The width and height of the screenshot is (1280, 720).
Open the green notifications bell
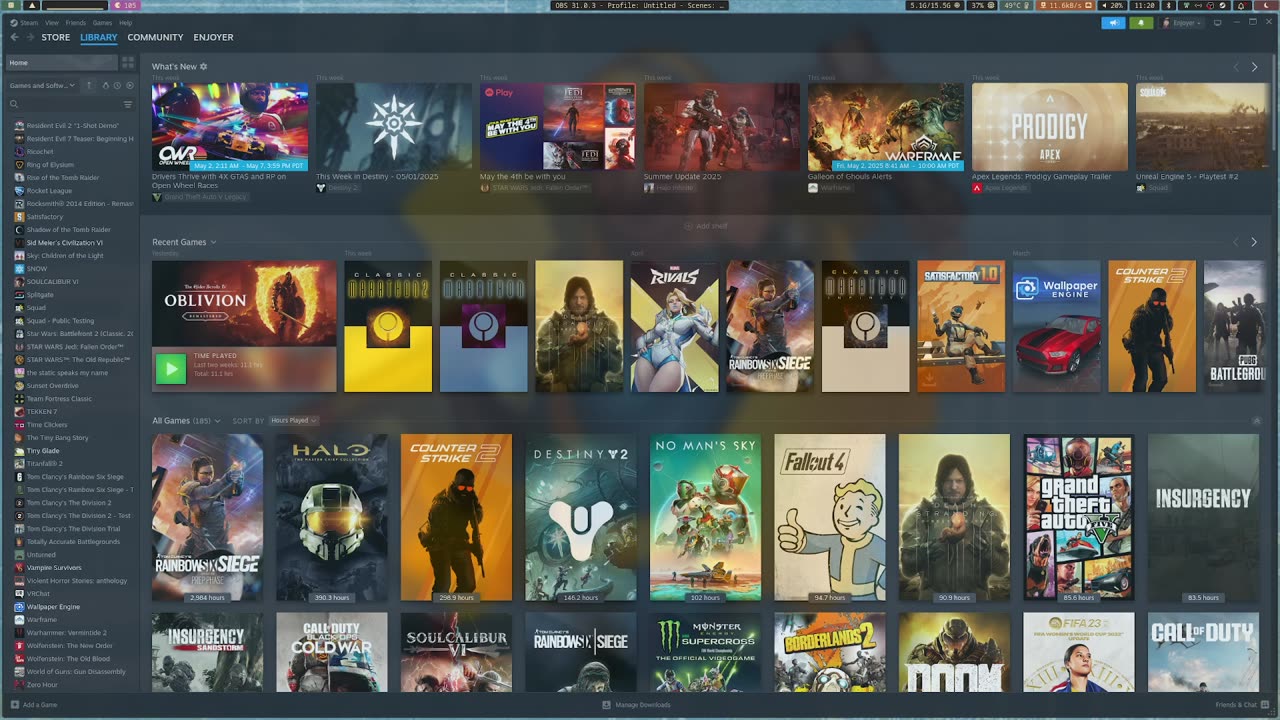coord(1141,23)
